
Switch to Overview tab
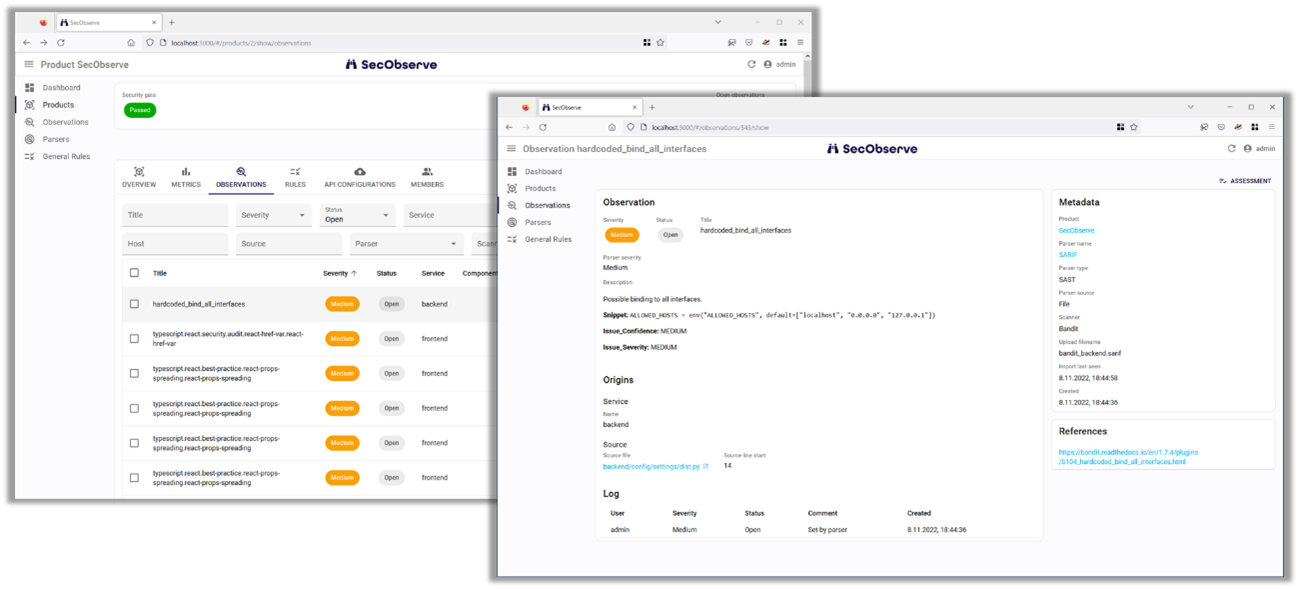139,178
